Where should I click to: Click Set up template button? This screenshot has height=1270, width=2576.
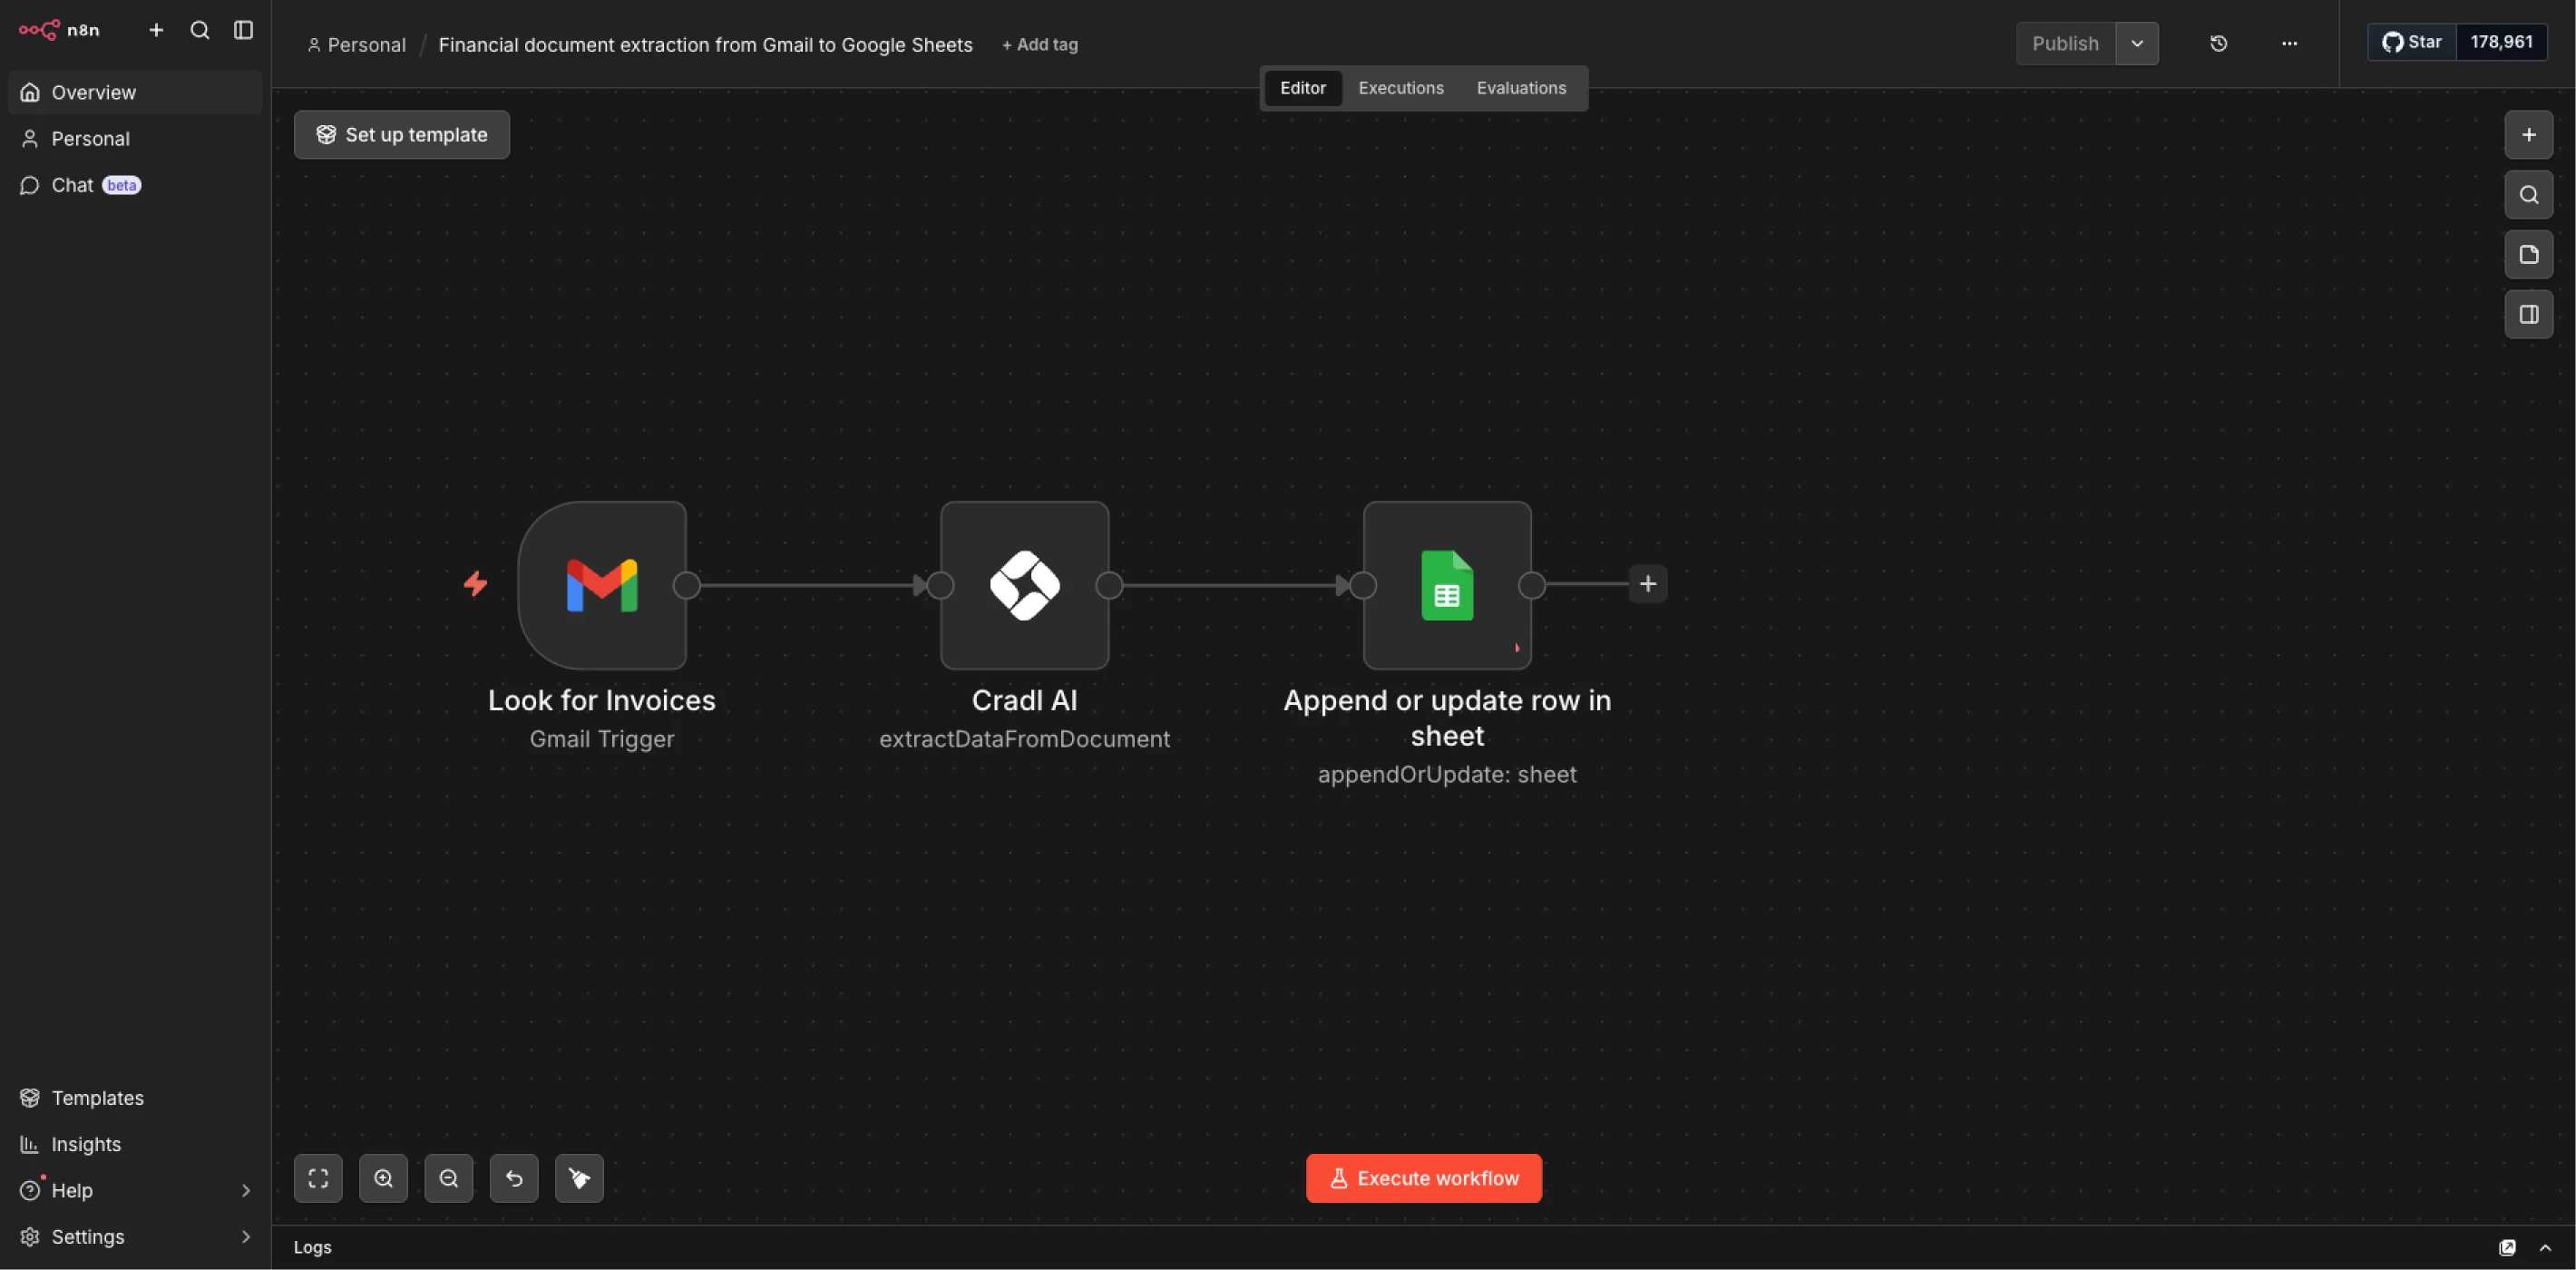click(401, 135)
